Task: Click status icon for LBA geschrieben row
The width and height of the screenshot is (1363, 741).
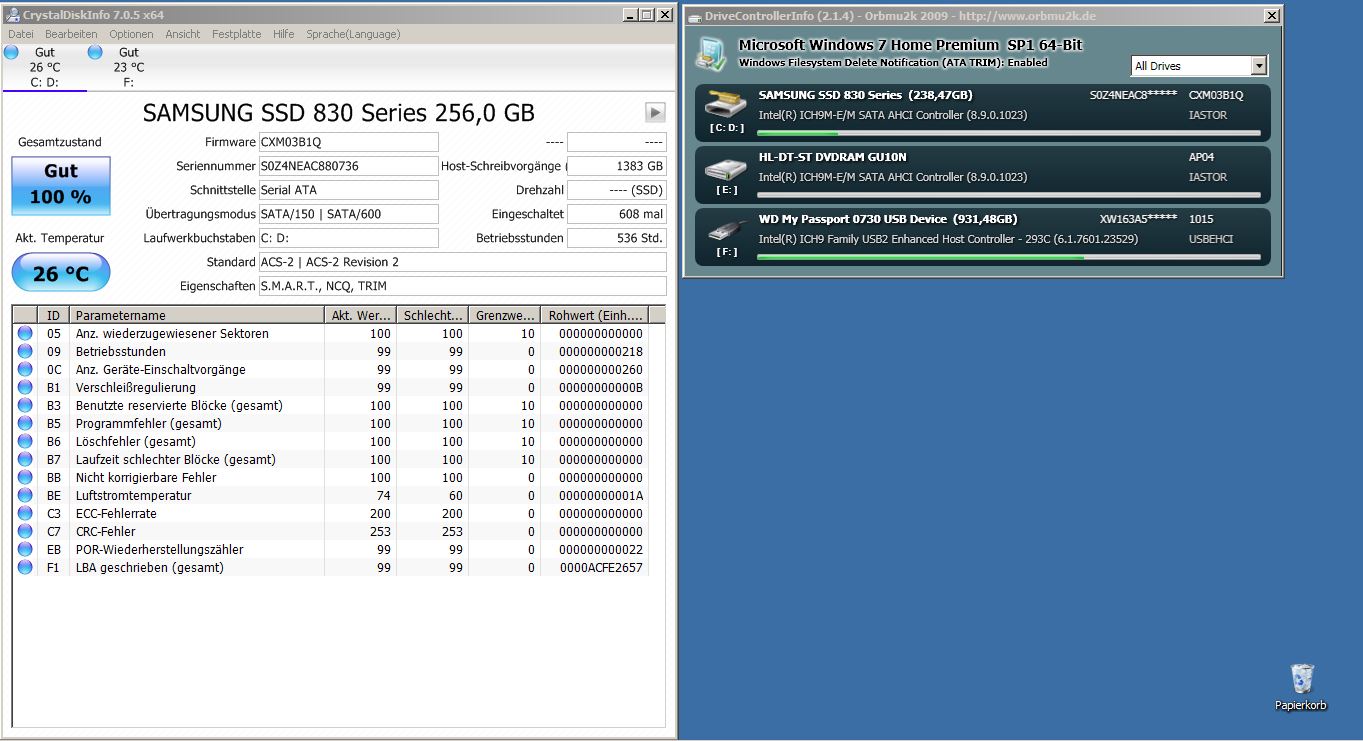Action: 25,567
